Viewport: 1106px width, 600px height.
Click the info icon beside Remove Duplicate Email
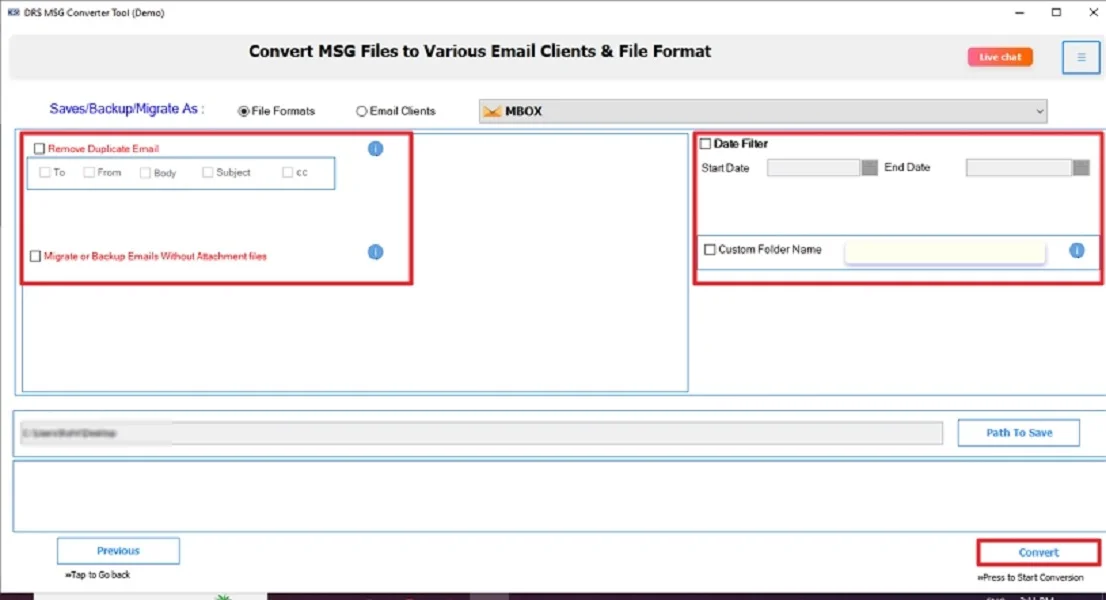point(375,148)
